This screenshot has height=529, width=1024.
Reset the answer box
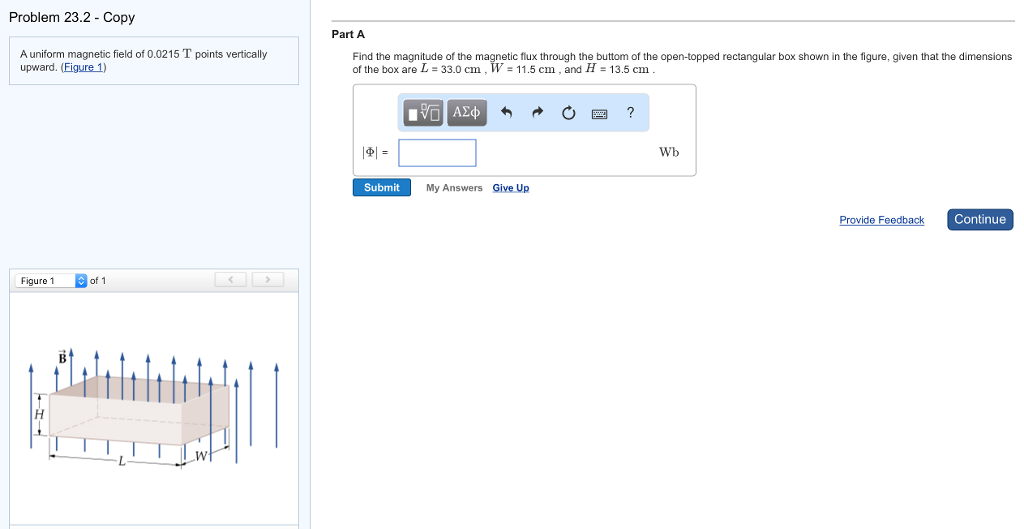coord(569,113)
